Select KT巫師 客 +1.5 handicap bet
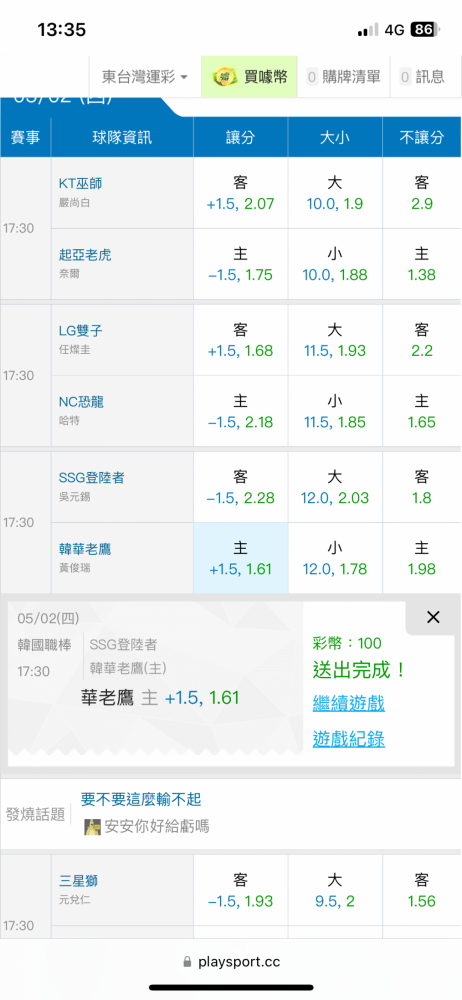 (241, 193)
